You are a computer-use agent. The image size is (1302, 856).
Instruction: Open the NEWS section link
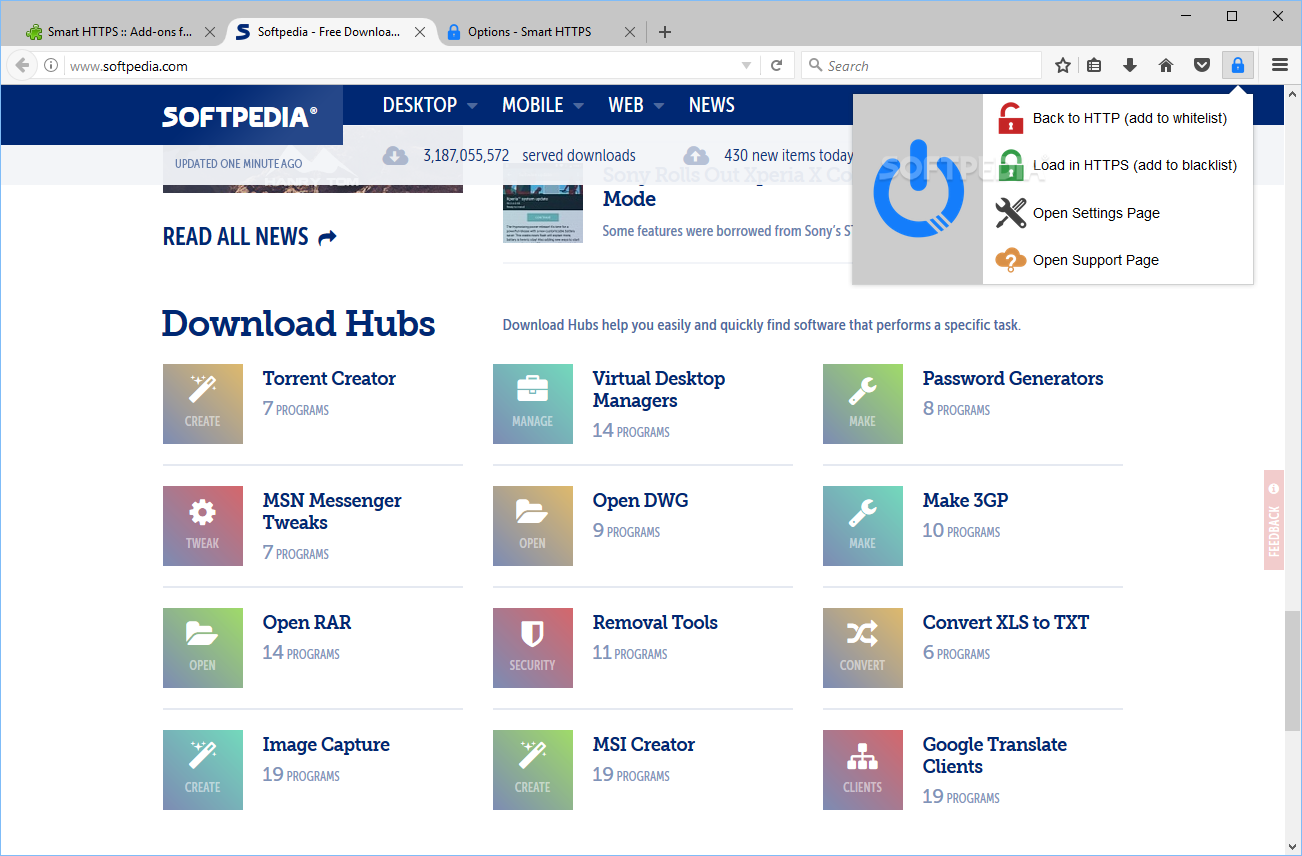(x=712, y=105)
